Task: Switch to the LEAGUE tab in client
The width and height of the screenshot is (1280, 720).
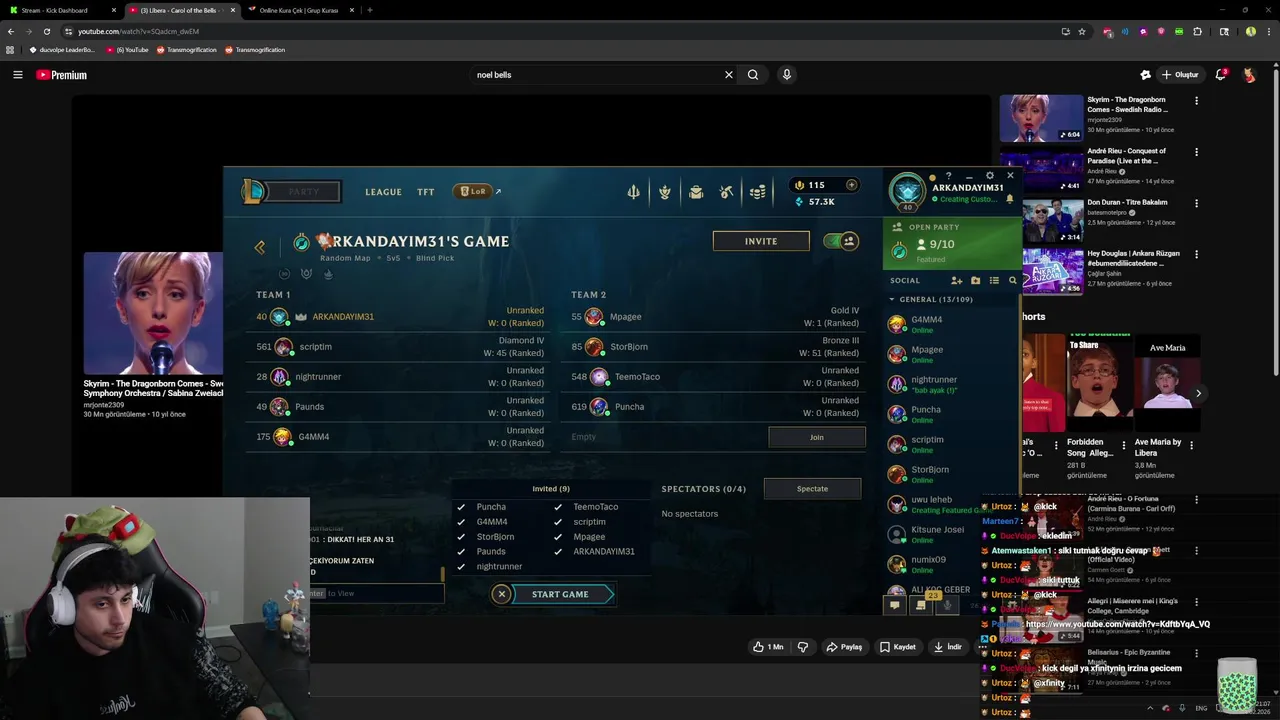Action: click(383, 192)
